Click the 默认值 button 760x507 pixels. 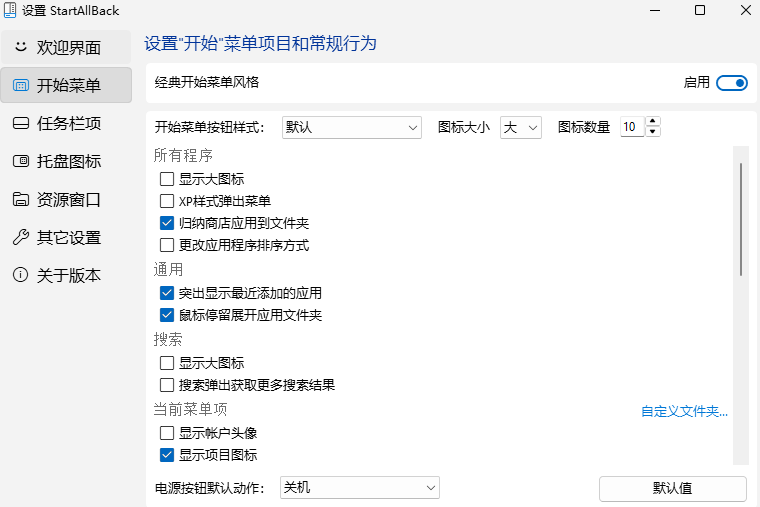(672, 488)
